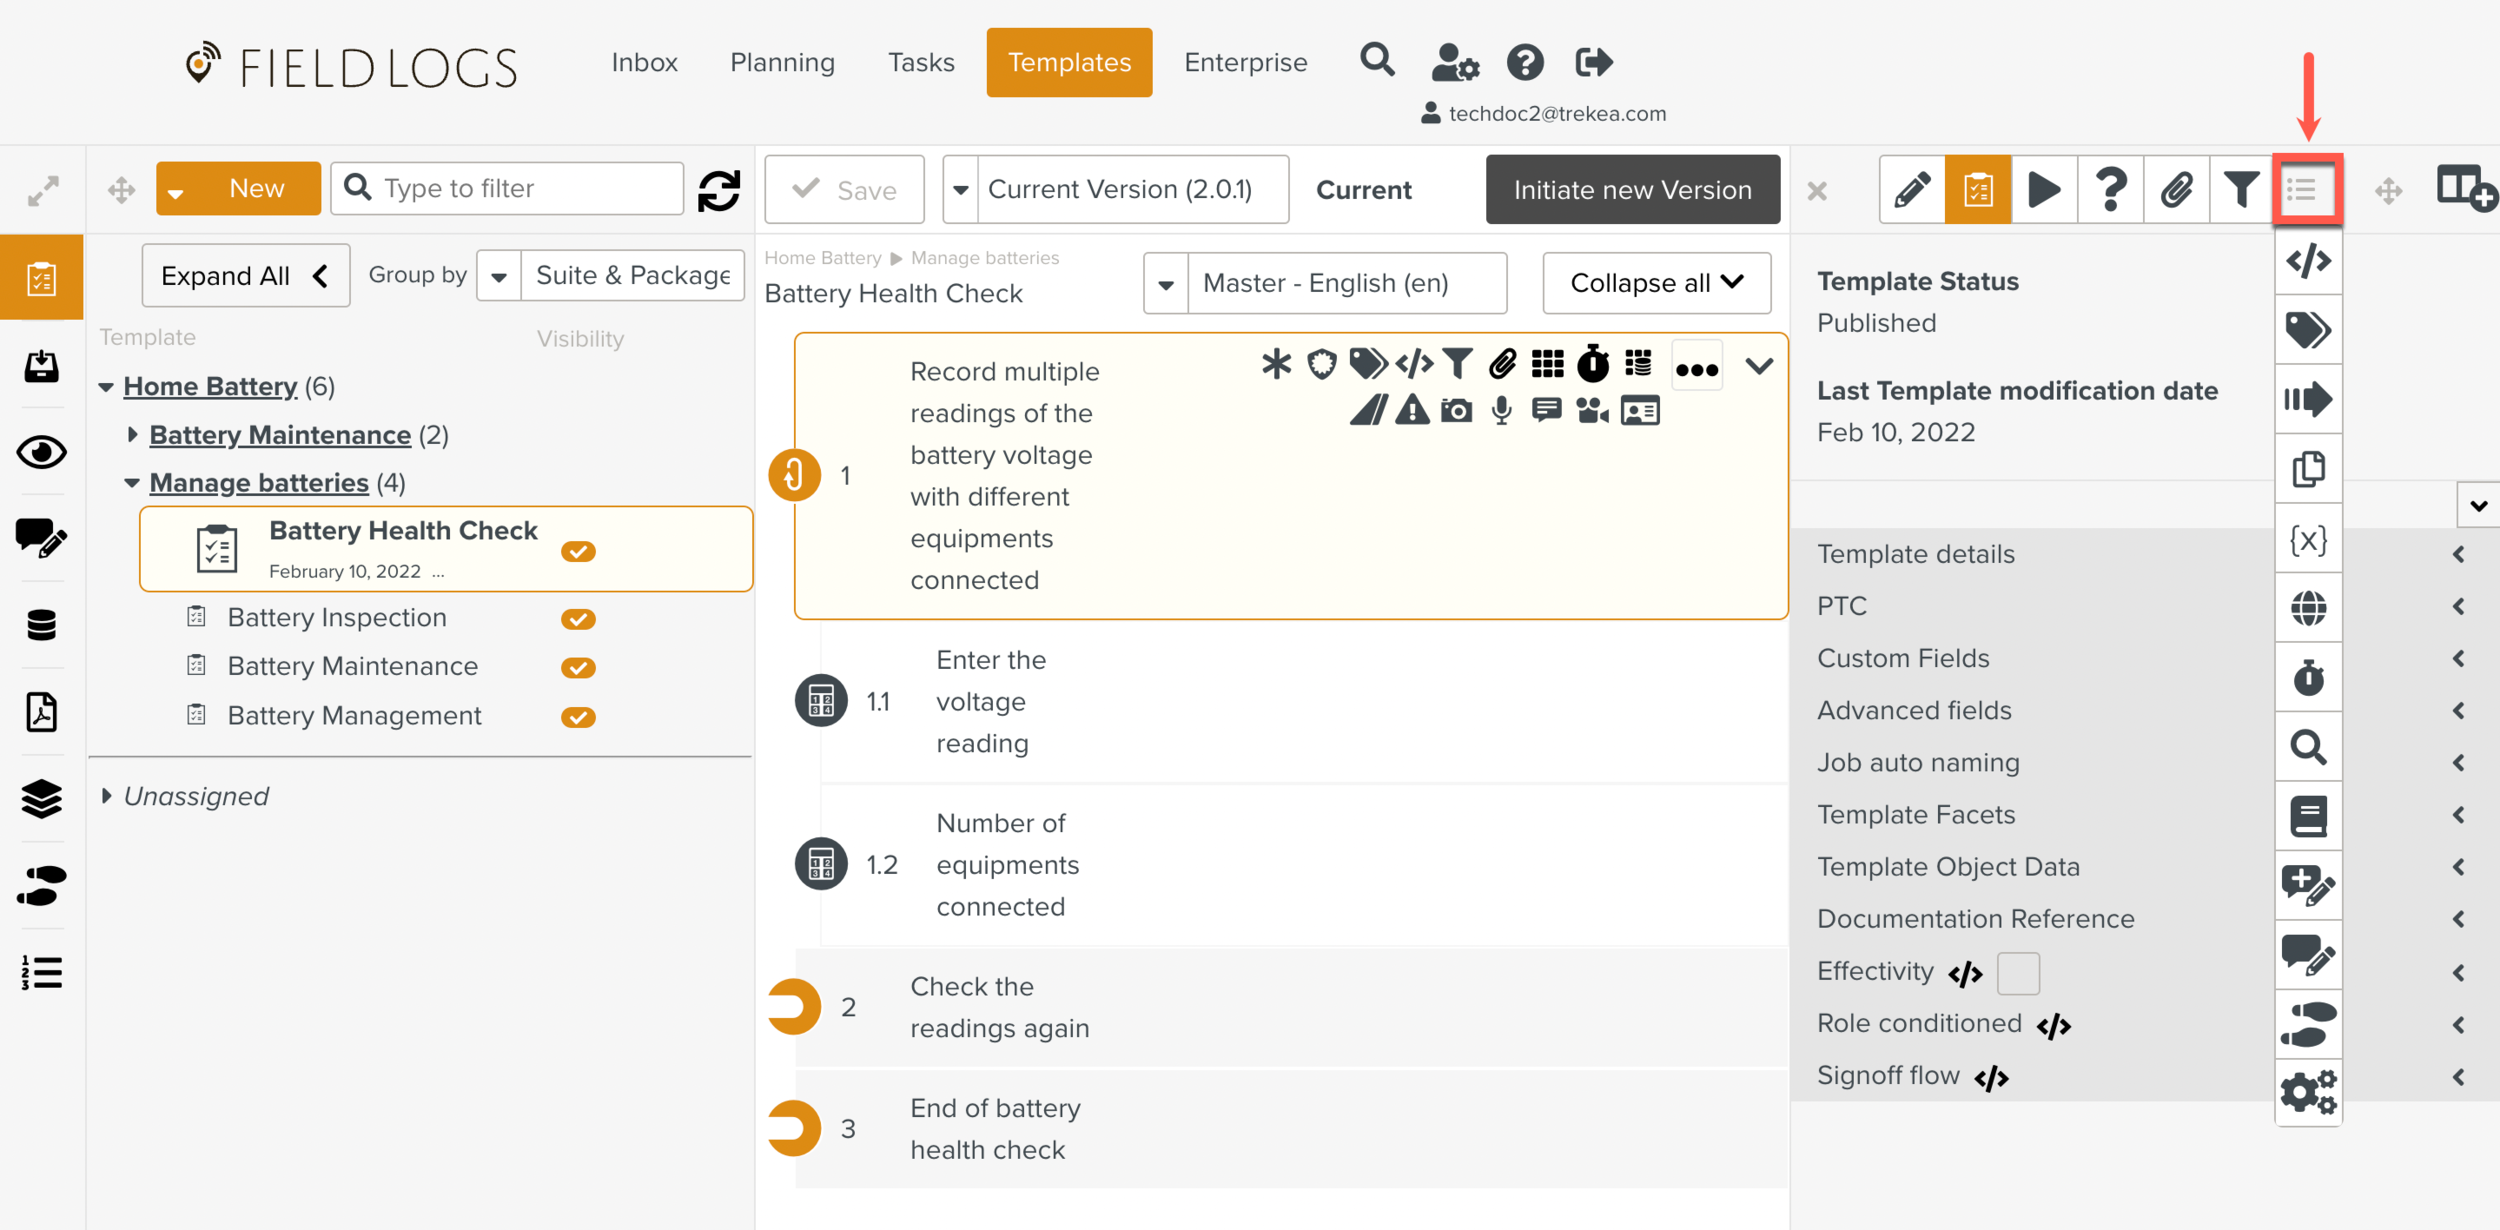Screen dimensions: 2500x1230
Task: Click the numbered list icon in left sidebar
Action: click(x=42, y=972)
